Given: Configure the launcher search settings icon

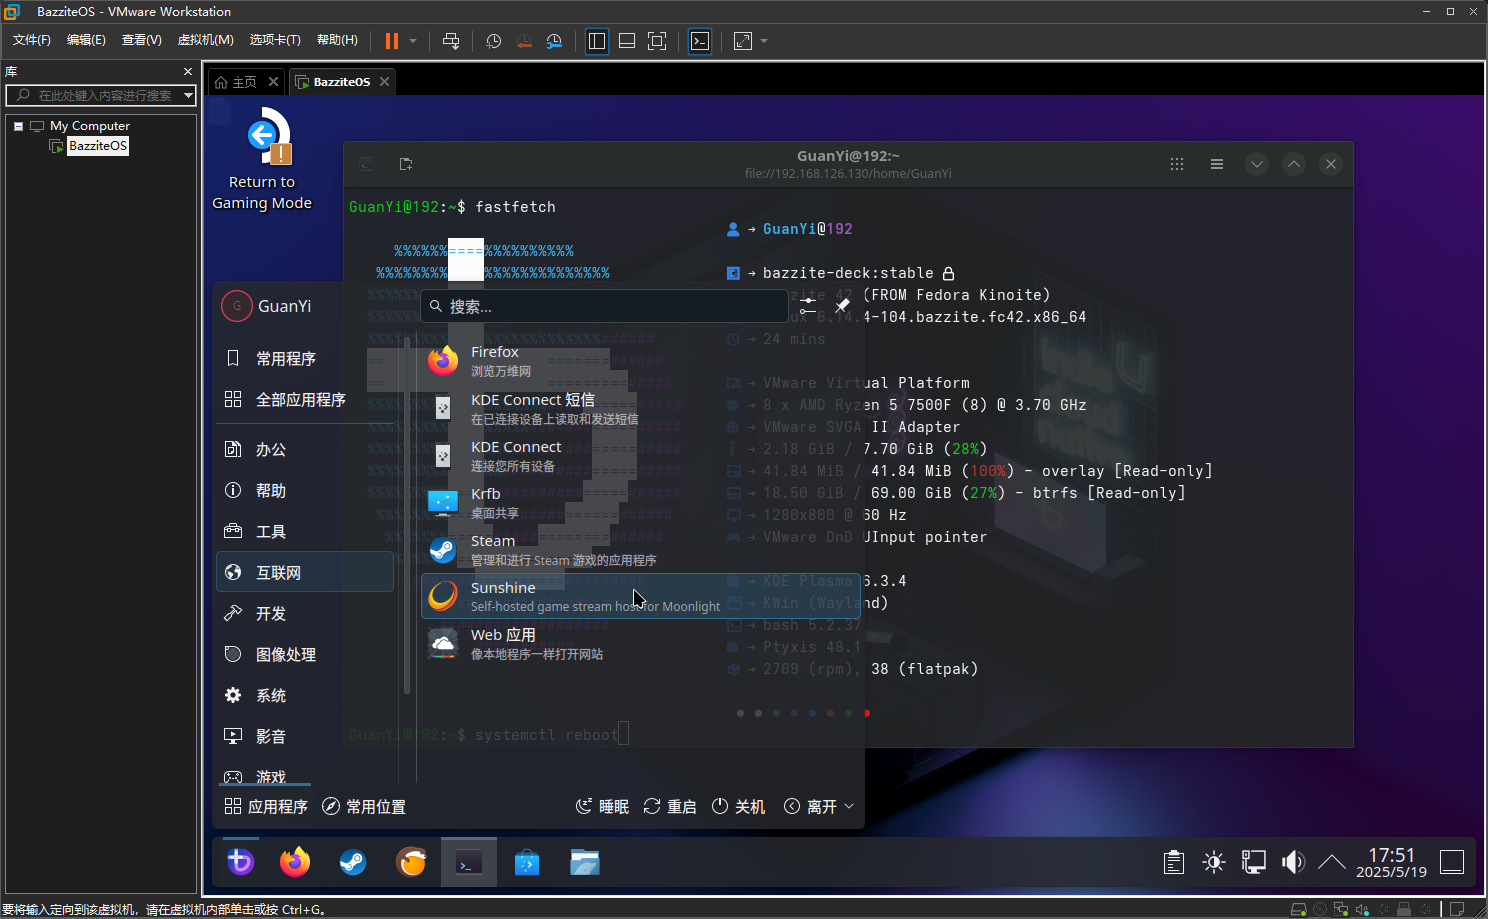Looking at the screenshot, I should coord(808,305).
